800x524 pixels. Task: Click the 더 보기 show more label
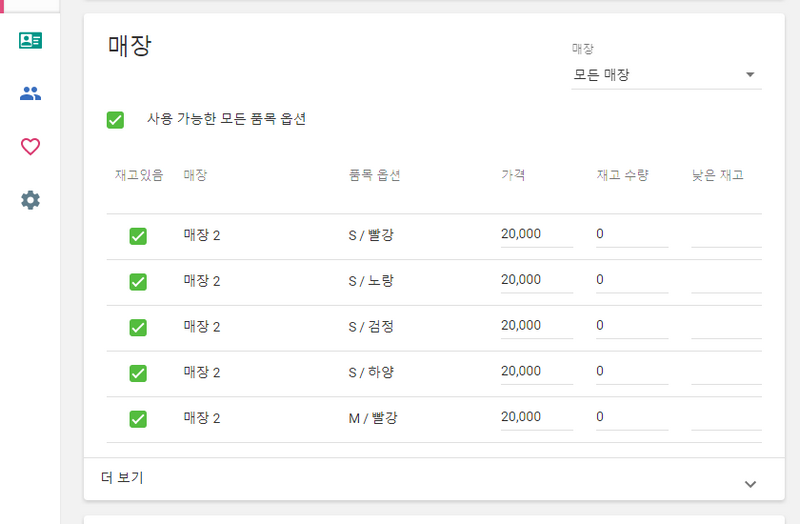[123, 478]
